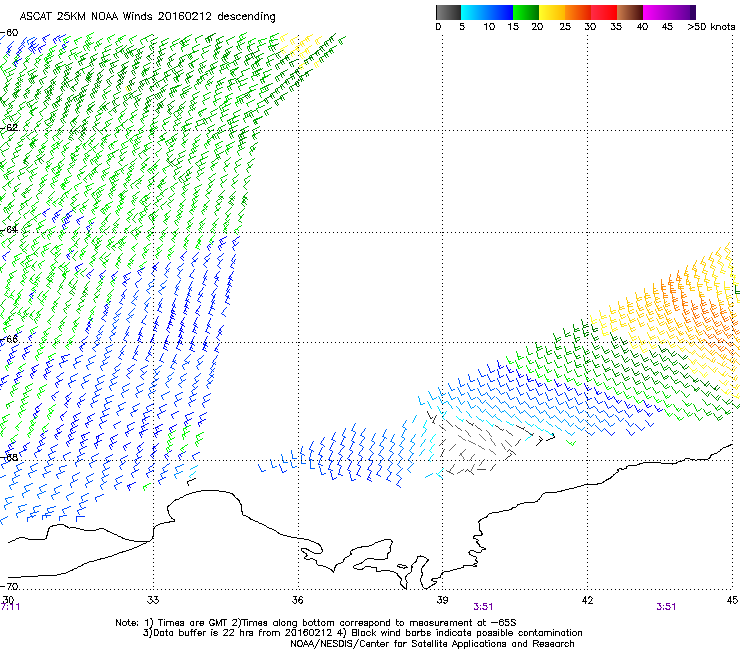Click the yellow 20-25 knots legend swatch
The width and height of the screenshot is (740, 650).
point(552,12)
